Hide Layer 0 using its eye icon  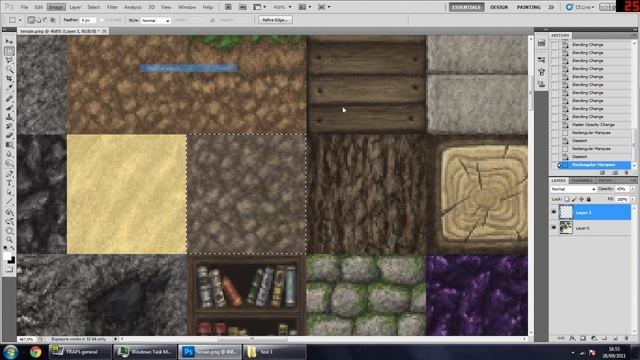point(554,227)
